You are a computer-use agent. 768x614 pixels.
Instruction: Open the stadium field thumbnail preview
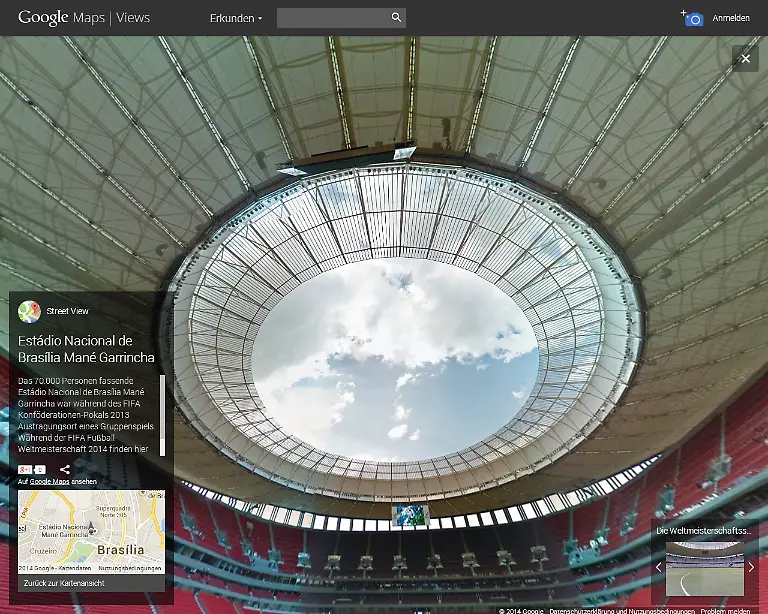tap(704, 567)
